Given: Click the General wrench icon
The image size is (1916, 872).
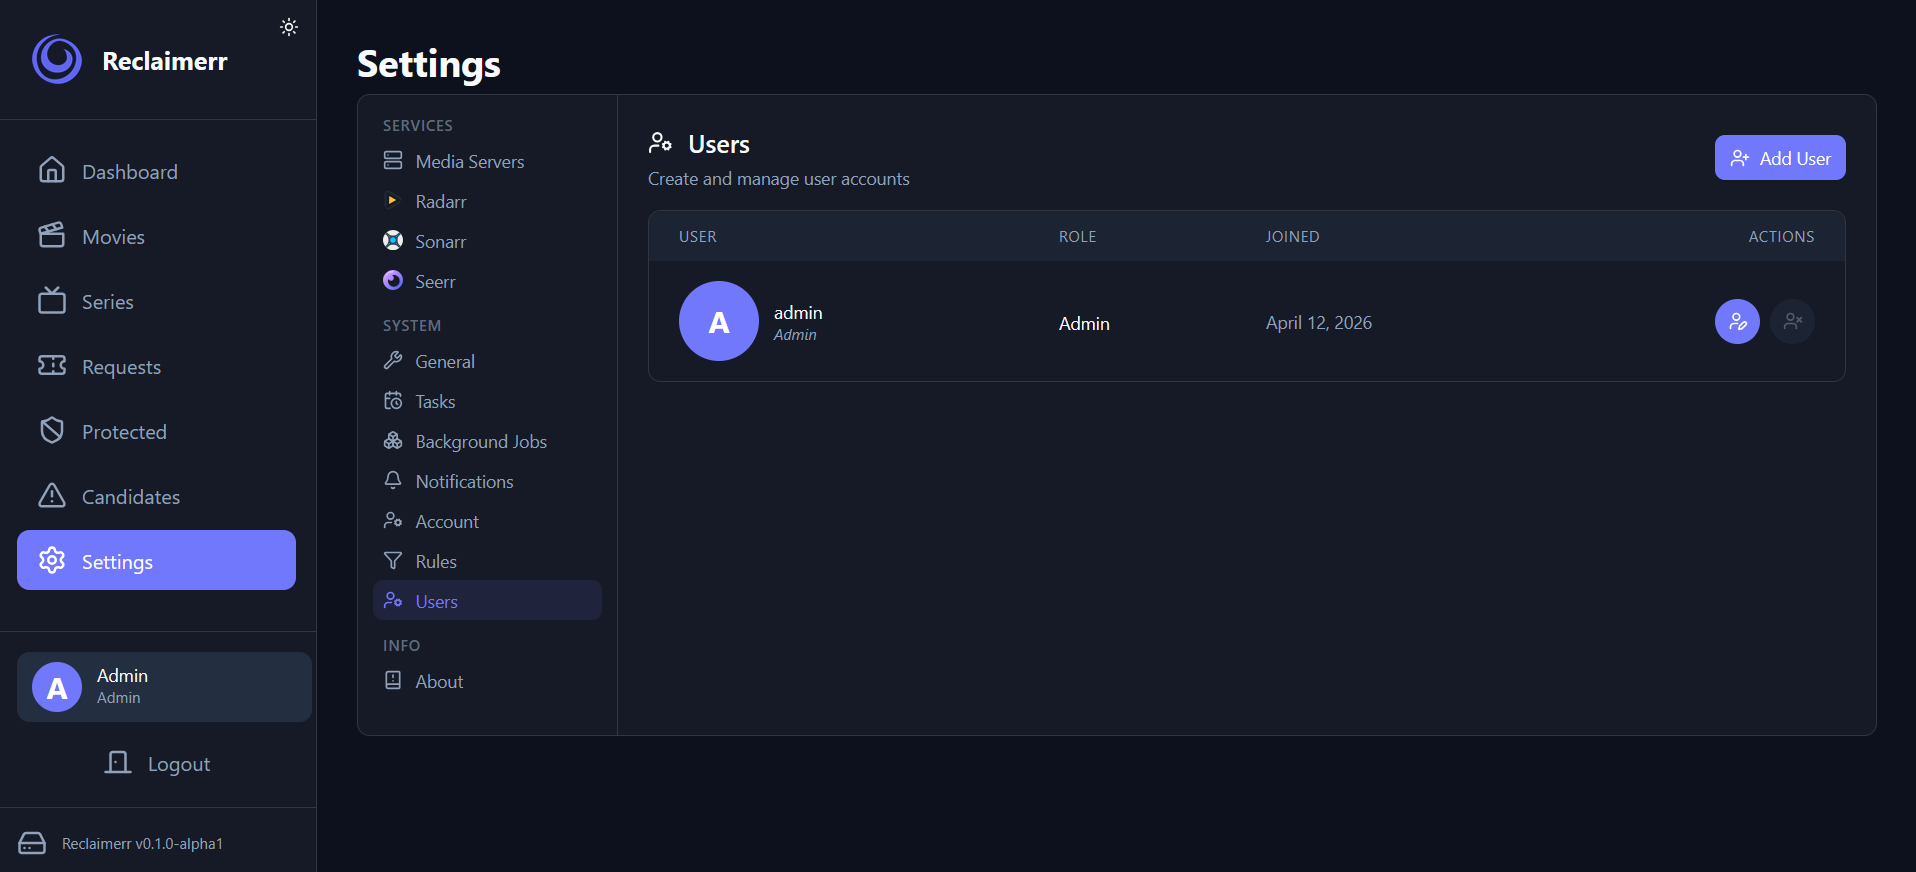Looking at the screenshot, I should (x=393, y=360).
